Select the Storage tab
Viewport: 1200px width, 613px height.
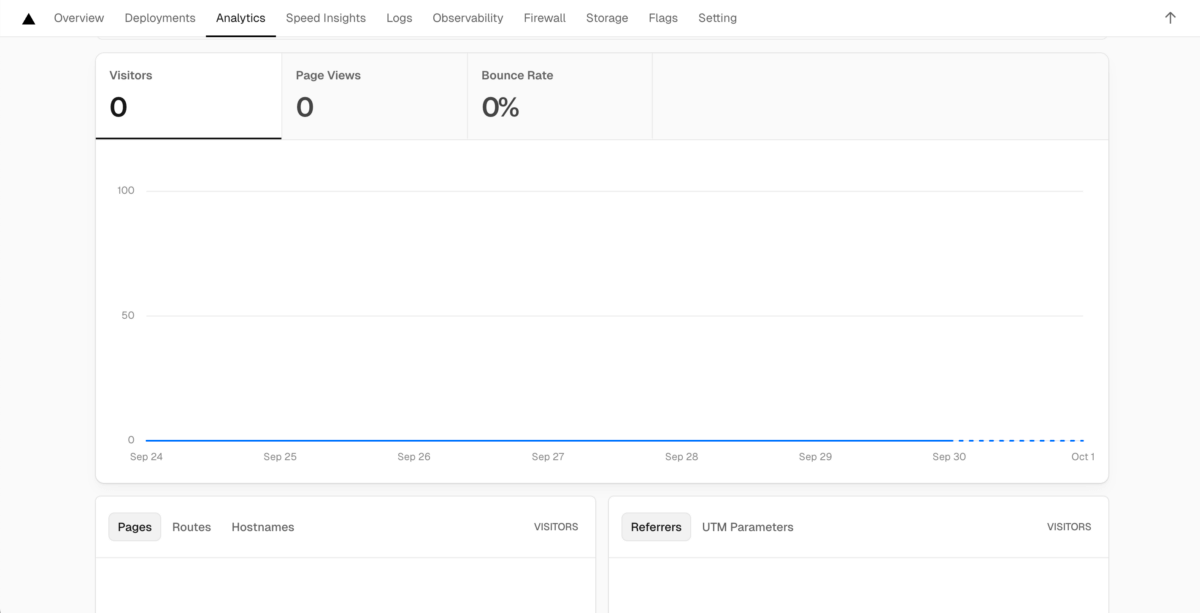click(607, 18)
